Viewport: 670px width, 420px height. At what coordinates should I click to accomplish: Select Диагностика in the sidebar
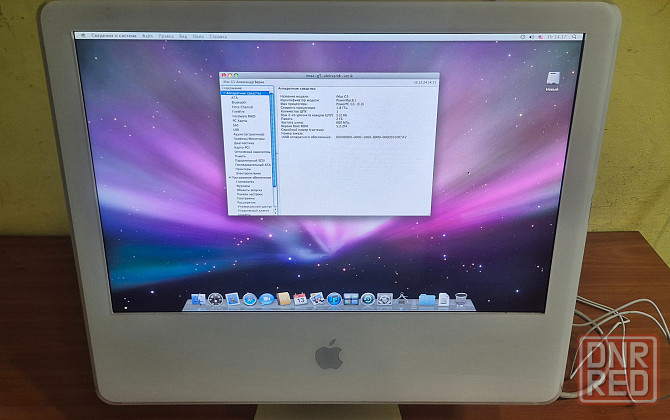pyautogui.click(x=244, y=143)
